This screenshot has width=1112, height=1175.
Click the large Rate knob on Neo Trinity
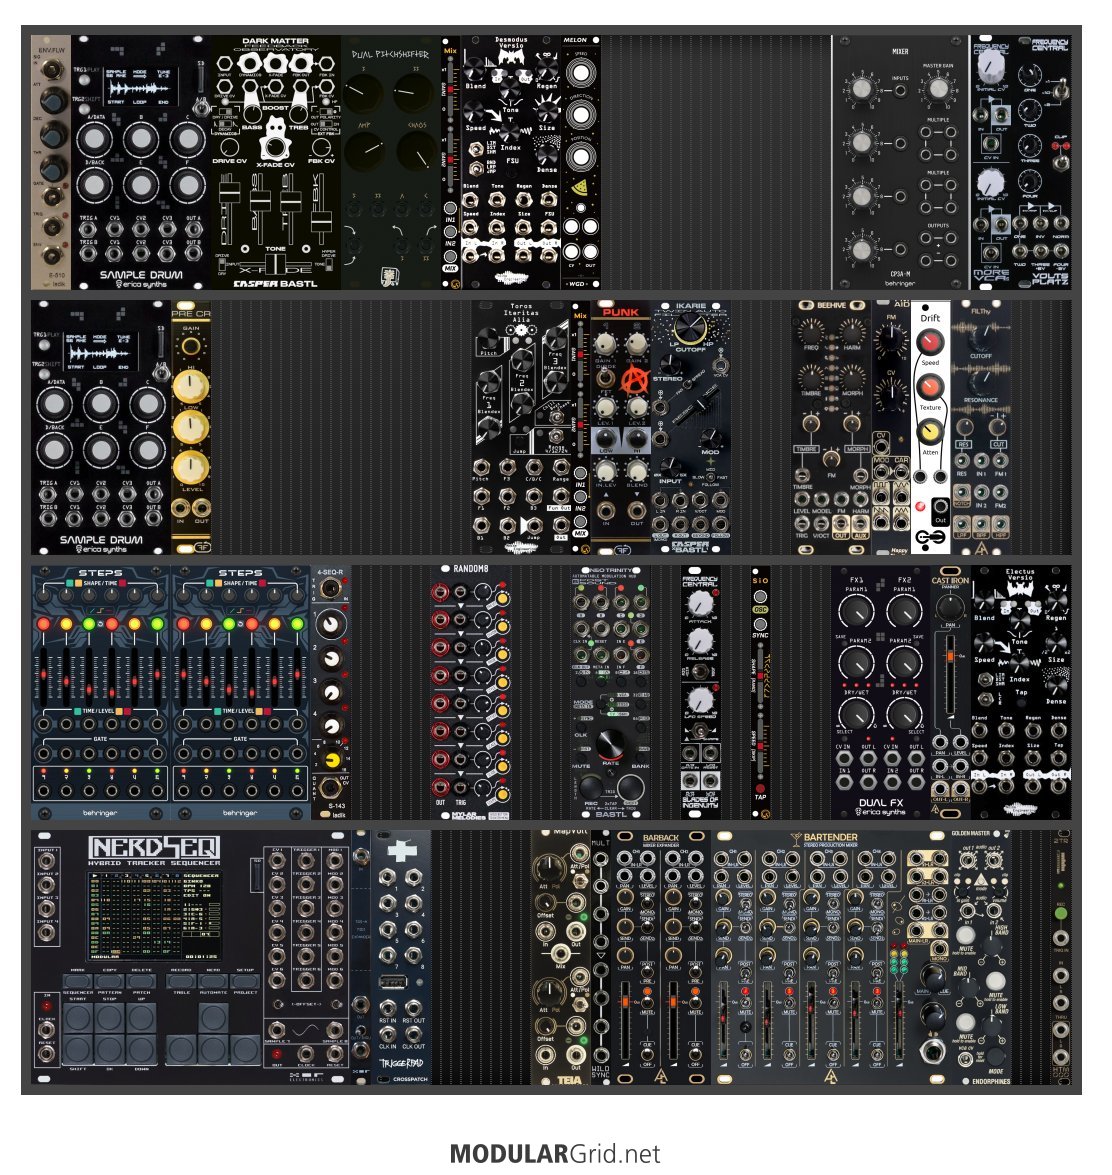610,743
